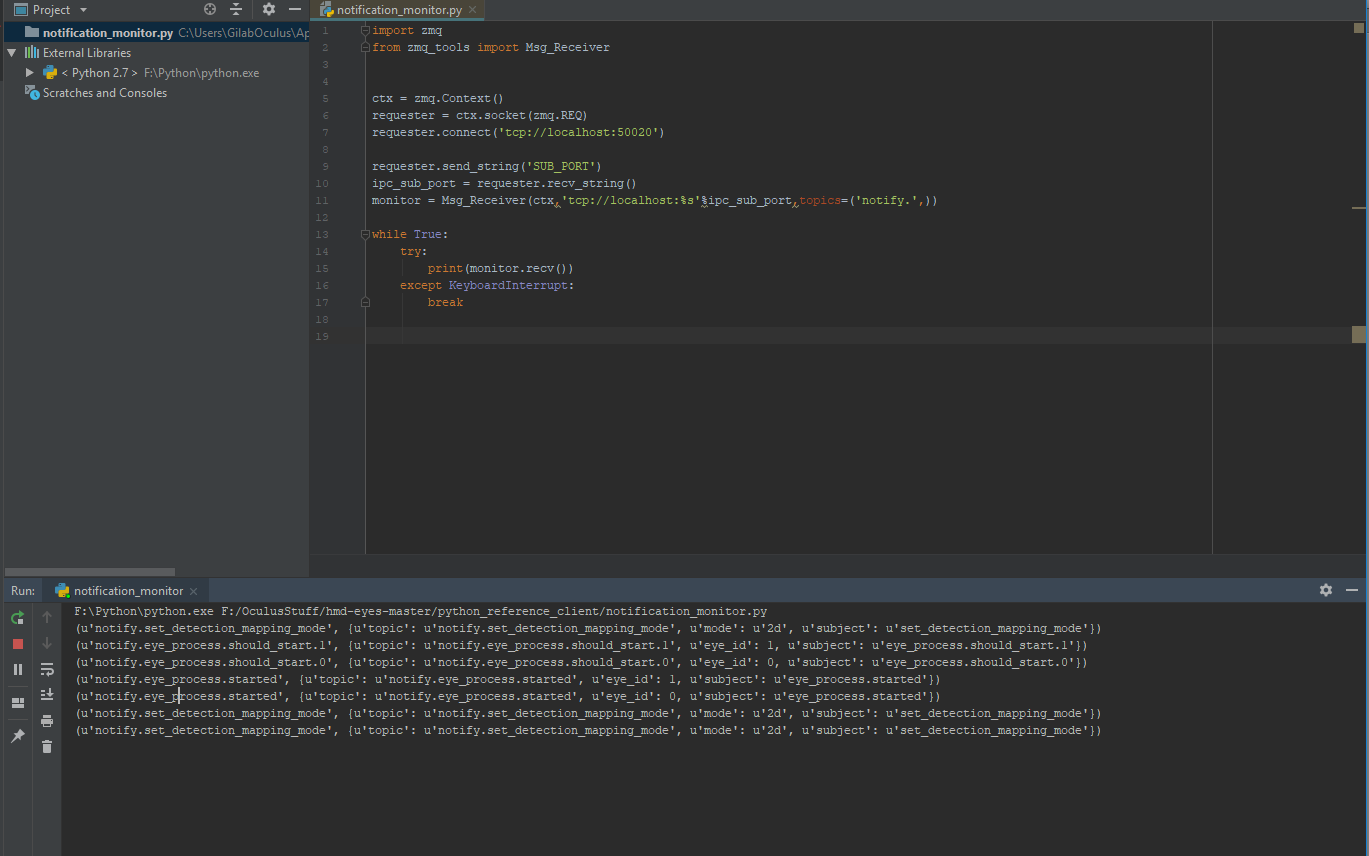Toggle scroll-to-end in the Run console

coord(46,695)
